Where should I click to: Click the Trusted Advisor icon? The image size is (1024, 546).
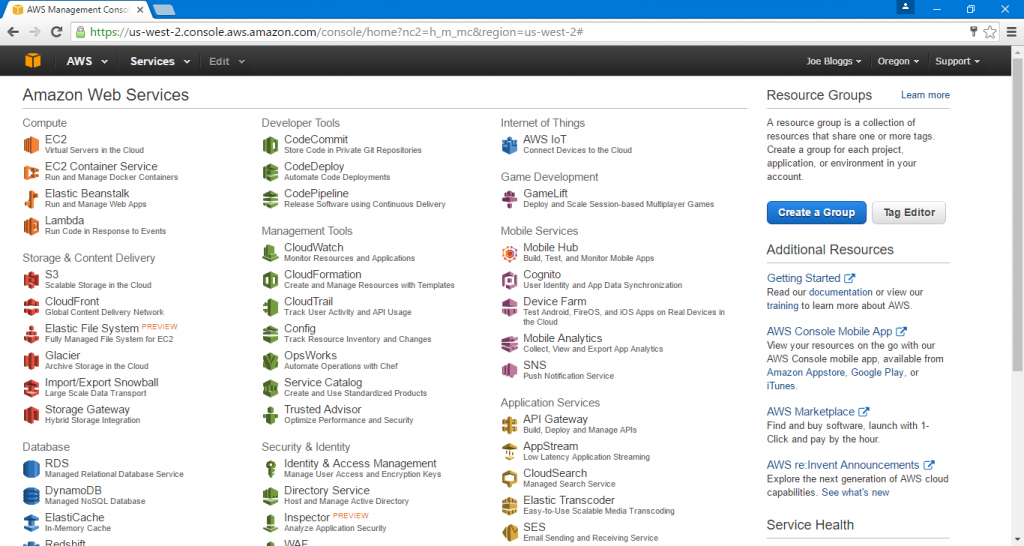pos(270,415)
